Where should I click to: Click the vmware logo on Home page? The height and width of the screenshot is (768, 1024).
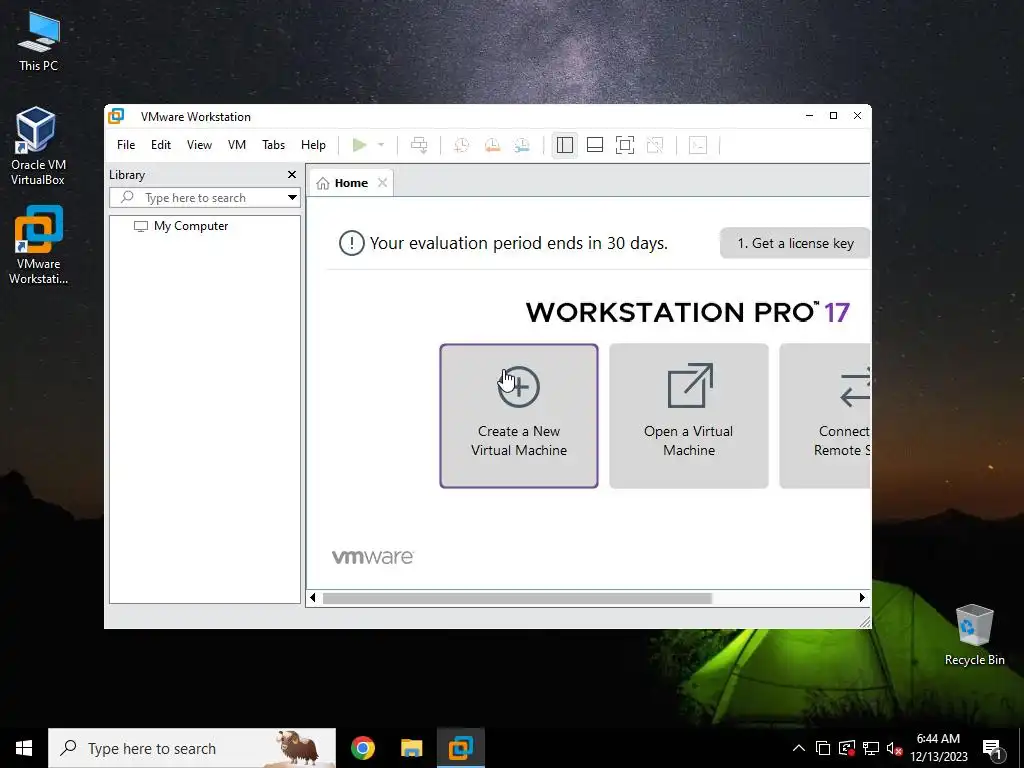(x=373, y=557)
